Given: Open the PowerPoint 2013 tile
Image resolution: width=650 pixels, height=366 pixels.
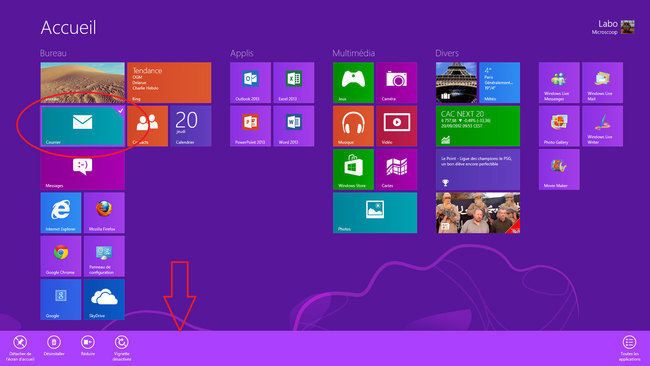Looking at the screenshot, I should click(x=250, y=126).
